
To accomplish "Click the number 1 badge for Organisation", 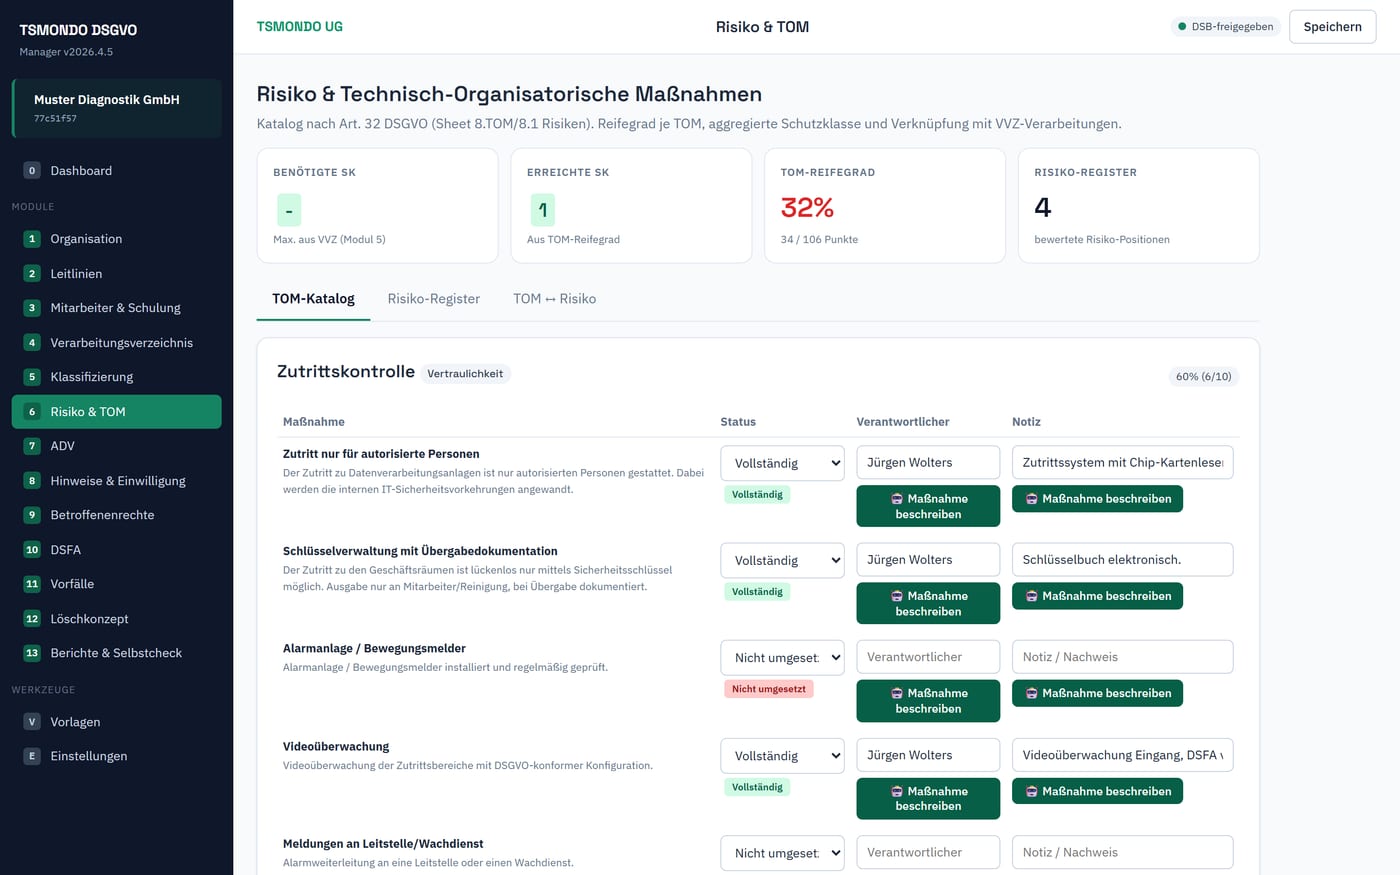I will tap(32, 239).
